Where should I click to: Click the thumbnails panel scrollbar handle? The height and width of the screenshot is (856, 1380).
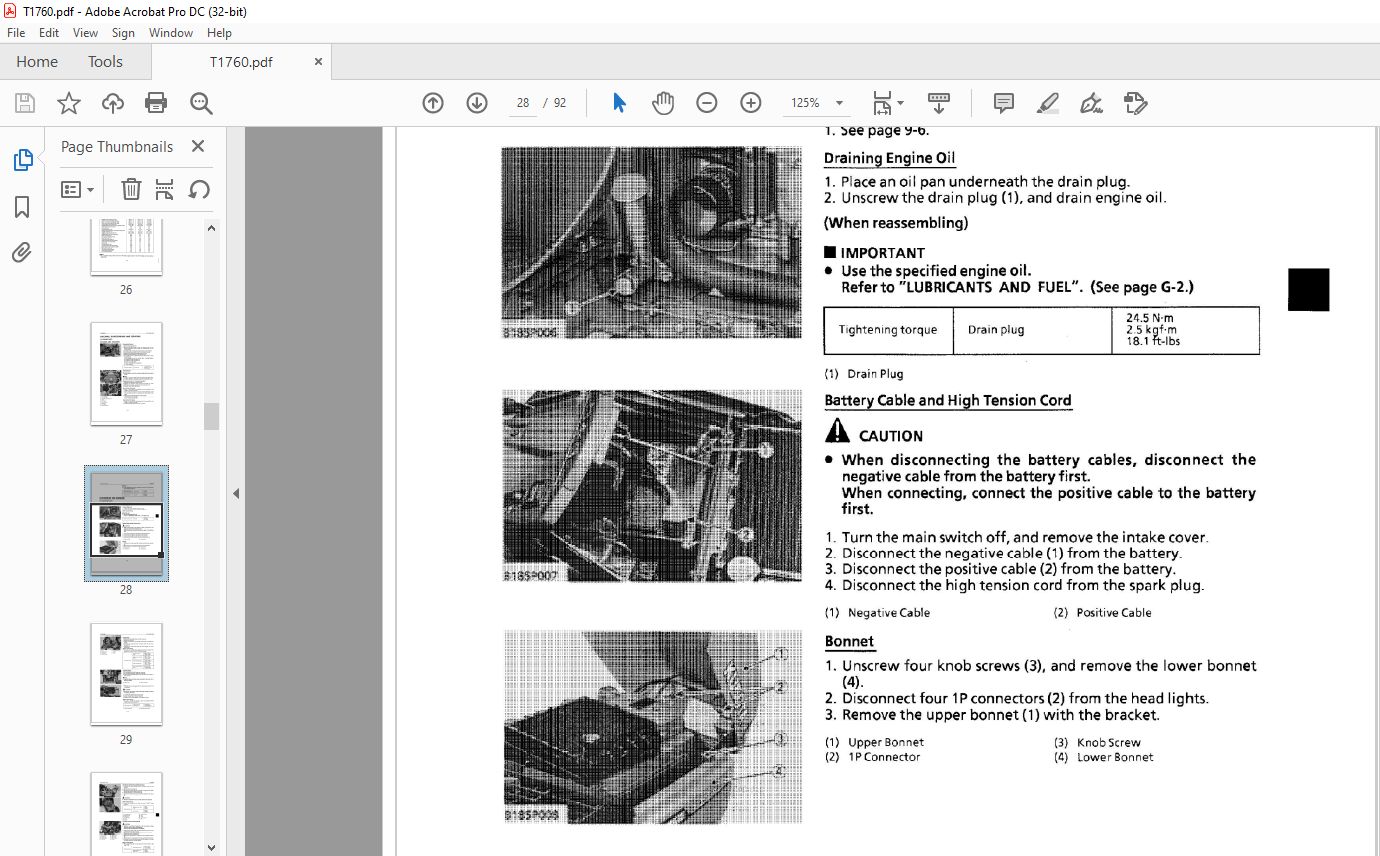pyautogui.click(x=211, y=416)
